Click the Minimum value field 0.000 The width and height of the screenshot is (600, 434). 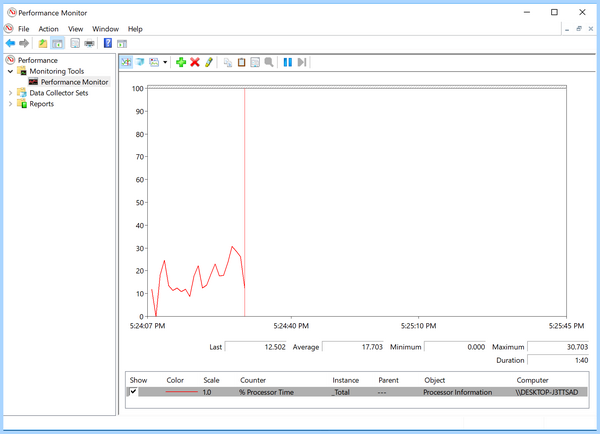[455, 347]
